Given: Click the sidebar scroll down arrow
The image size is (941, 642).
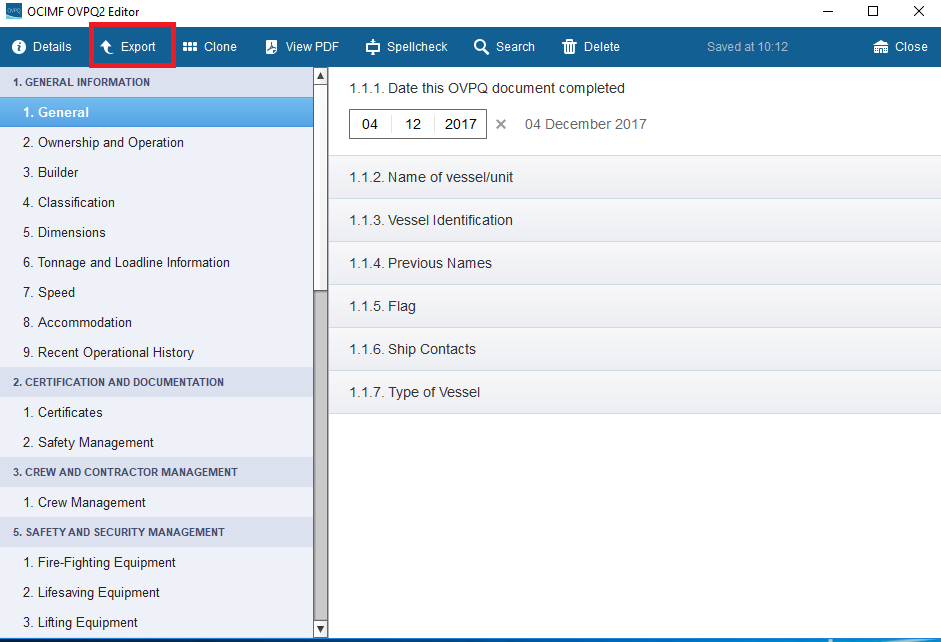Looking at the screenshot, I should pos(320,629).
